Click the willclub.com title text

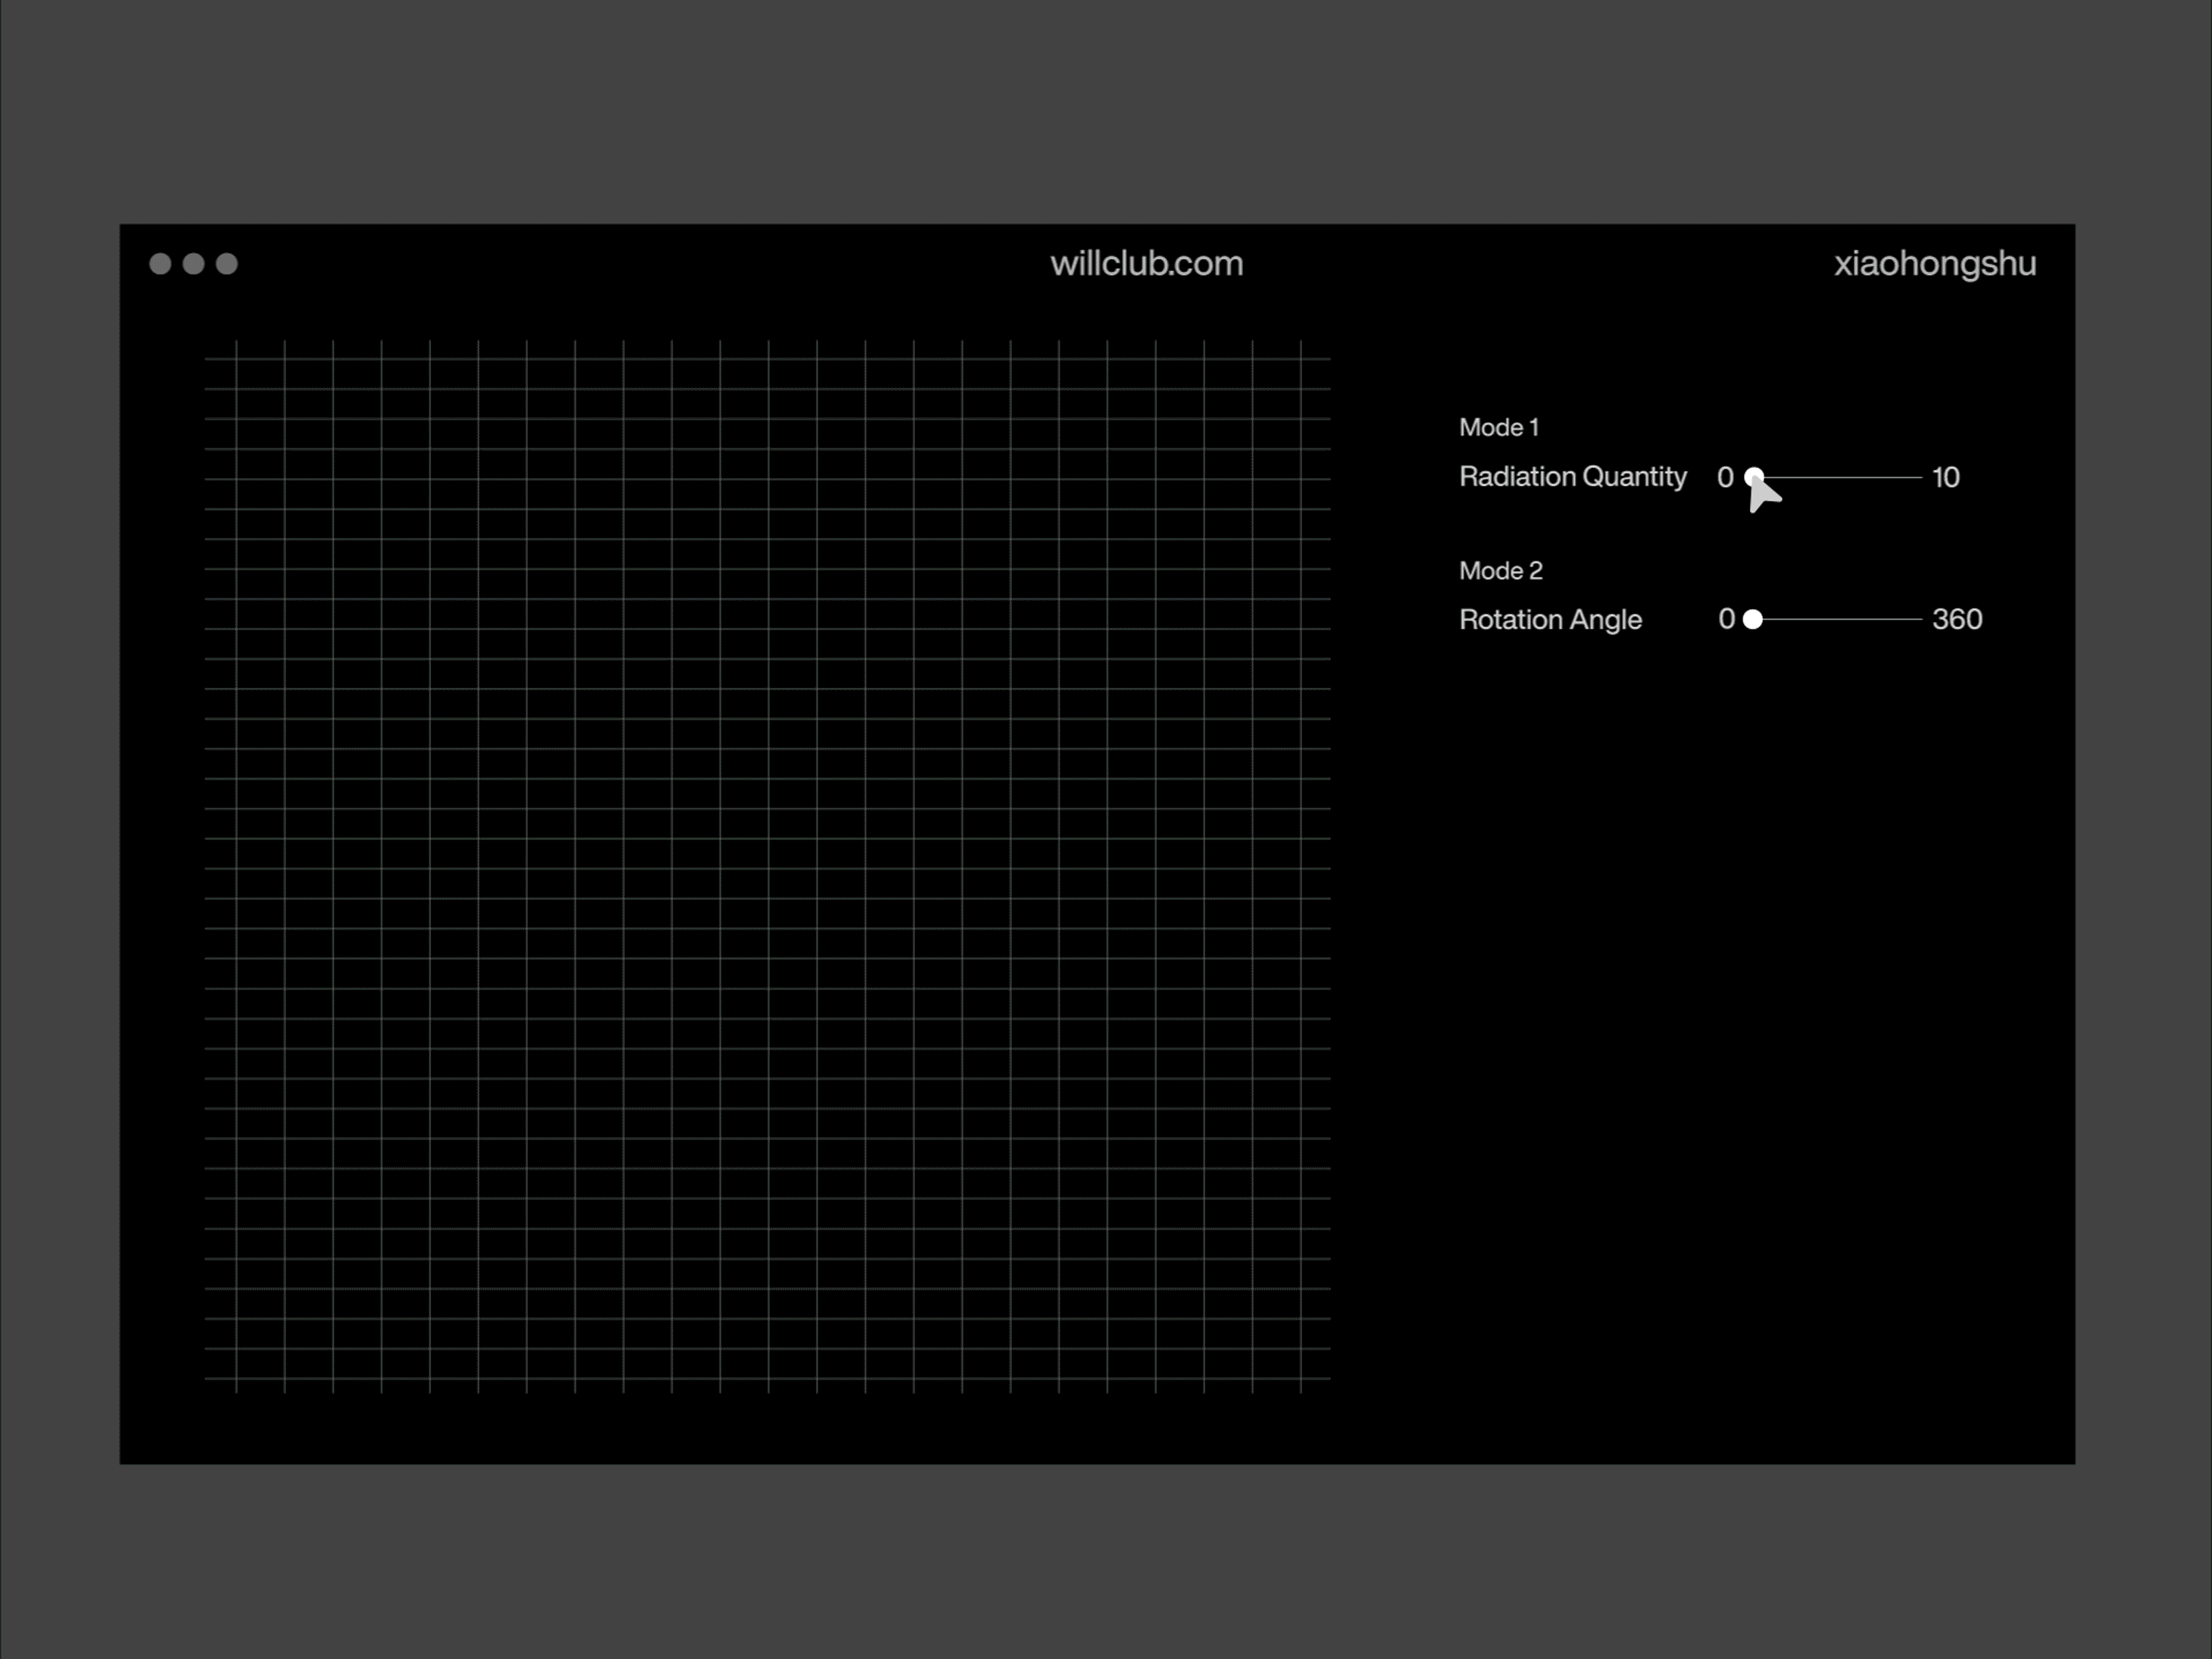click(1146, 263)
